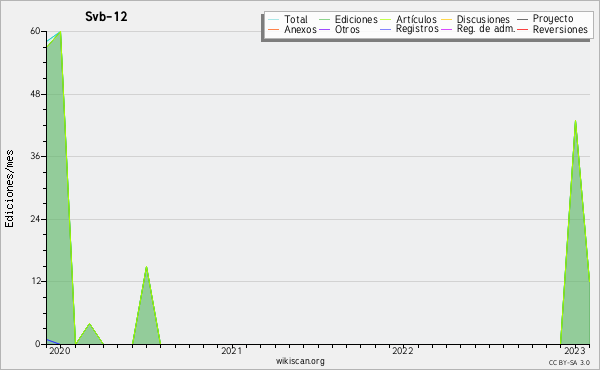Click the y-axis value 12
Viewport: 600px width, 370px height.
point(36,281)
